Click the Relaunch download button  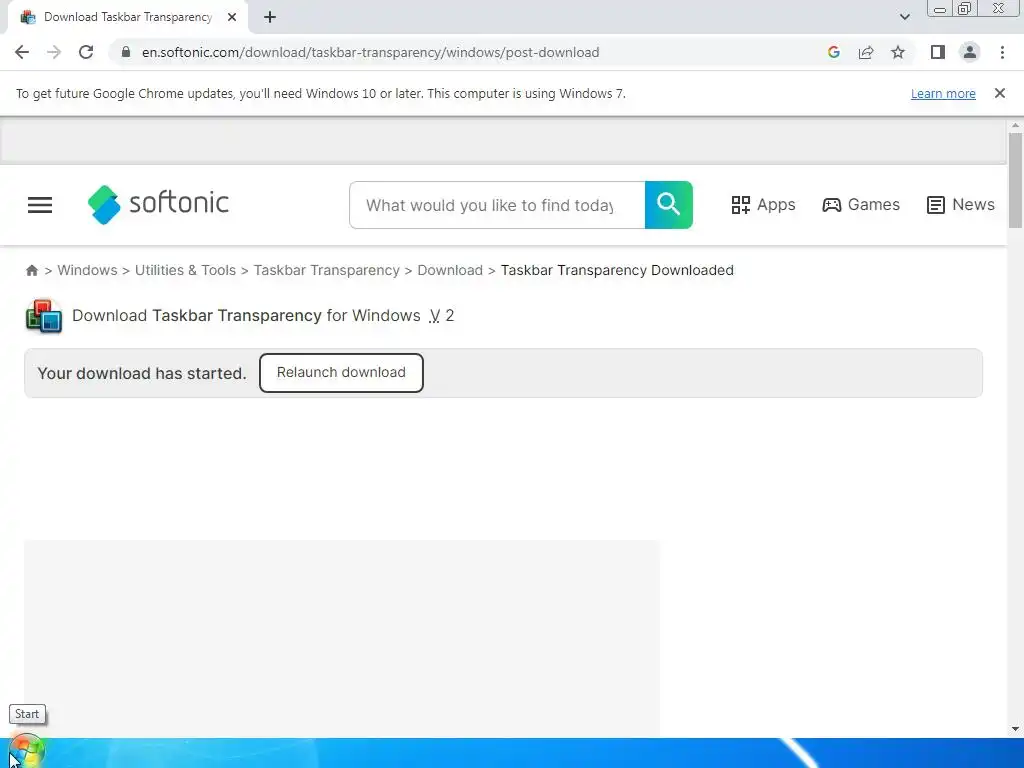click(341, 373)
